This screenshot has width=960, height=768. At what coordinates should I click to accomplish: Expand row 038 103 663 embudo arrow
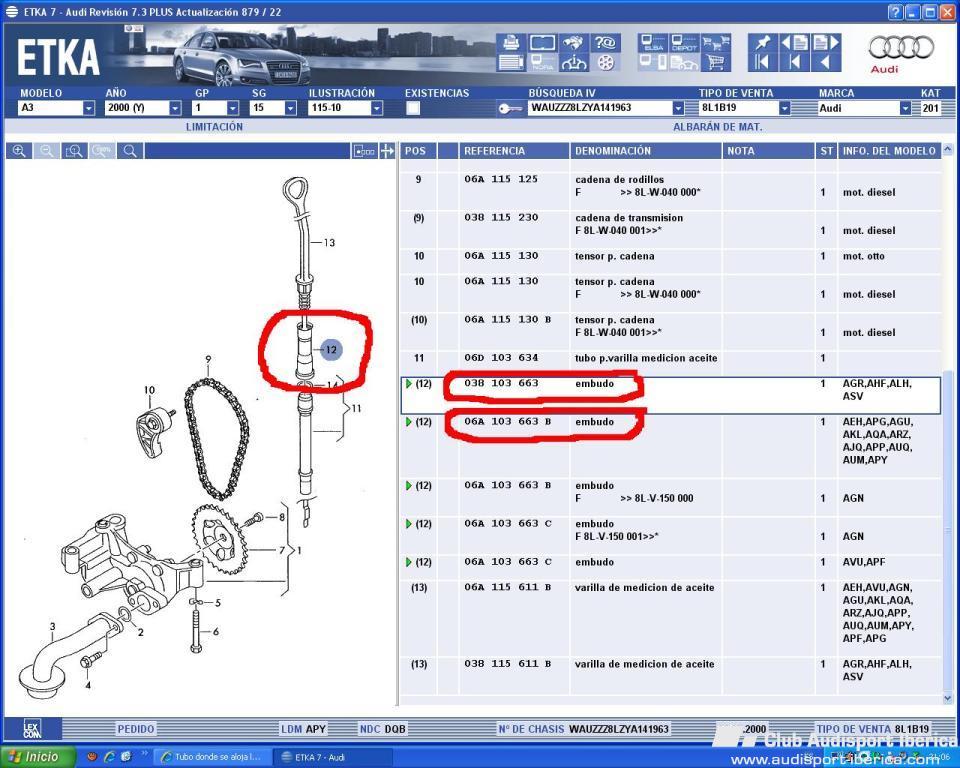pyautogui.click(x=408, y=383)
